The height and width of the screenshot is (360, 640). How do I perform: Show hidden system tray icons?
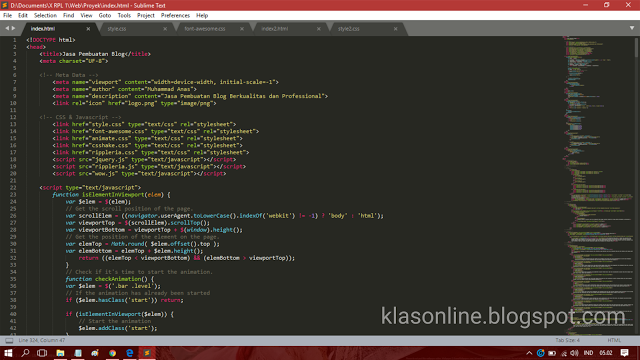pos(529,353)
